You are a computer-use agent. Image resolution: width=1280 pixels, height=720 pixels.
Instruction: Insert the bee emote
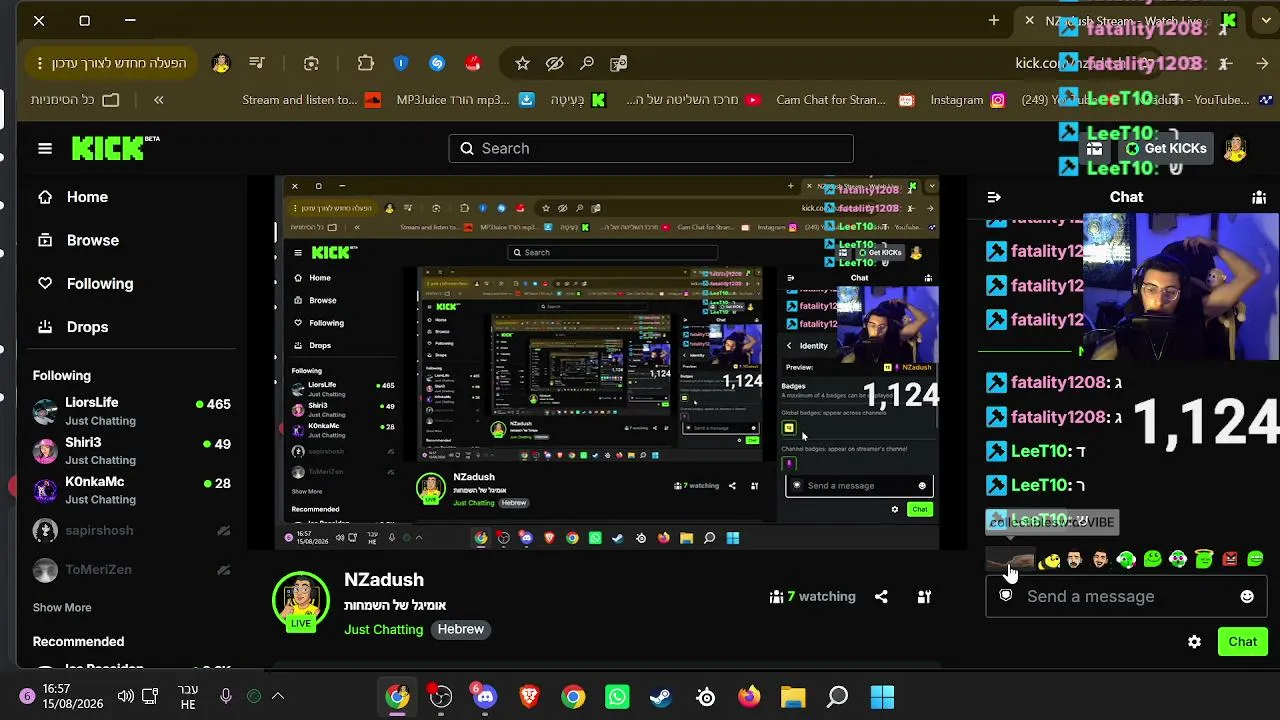(x=1049, y=560)
